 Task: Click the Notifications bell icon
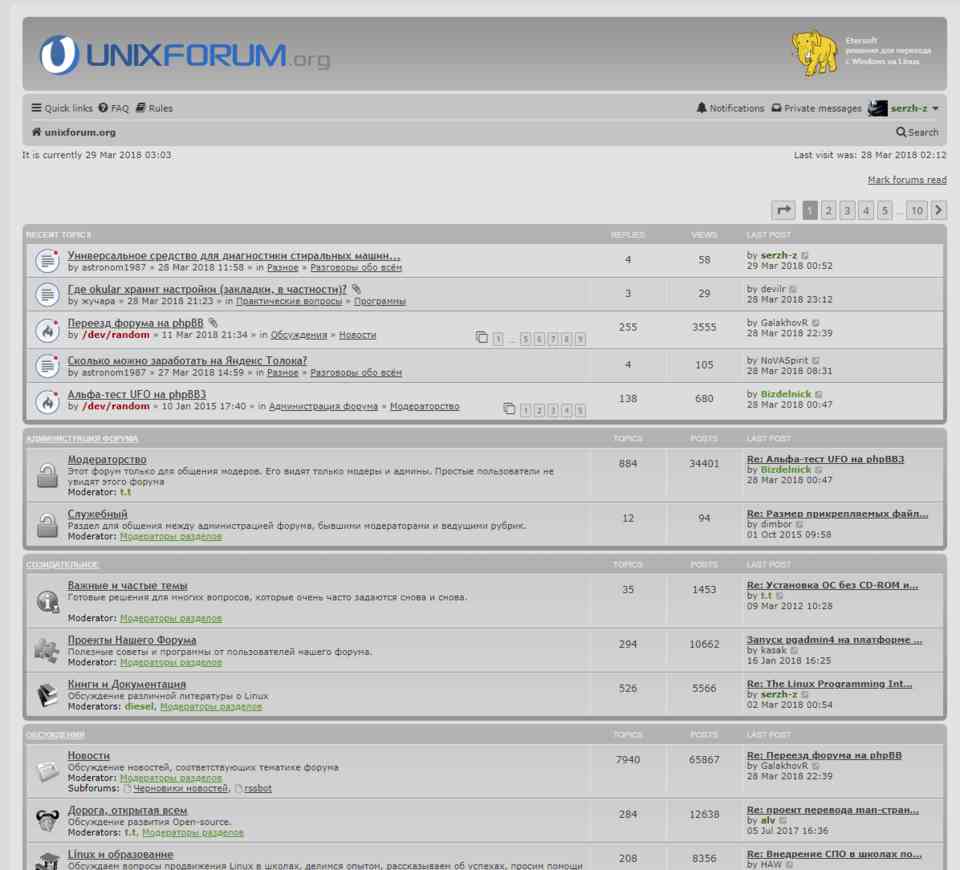702,108
